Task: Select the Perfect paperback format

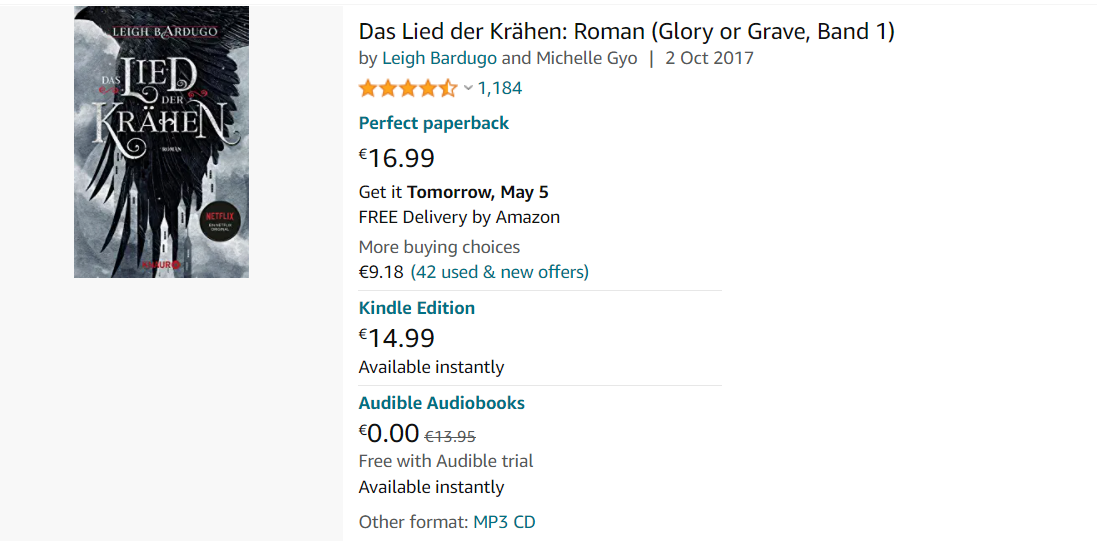Action: click(433, 123)
